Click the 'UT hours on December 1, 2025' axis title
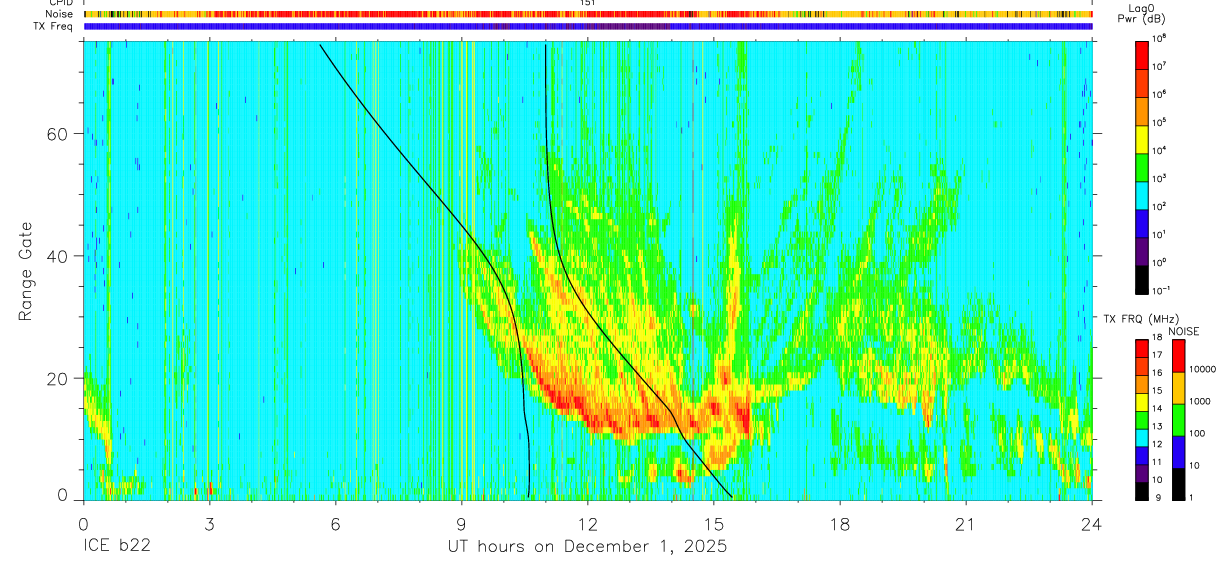The height and width of the screenshot is (567, 1228). 587,547
